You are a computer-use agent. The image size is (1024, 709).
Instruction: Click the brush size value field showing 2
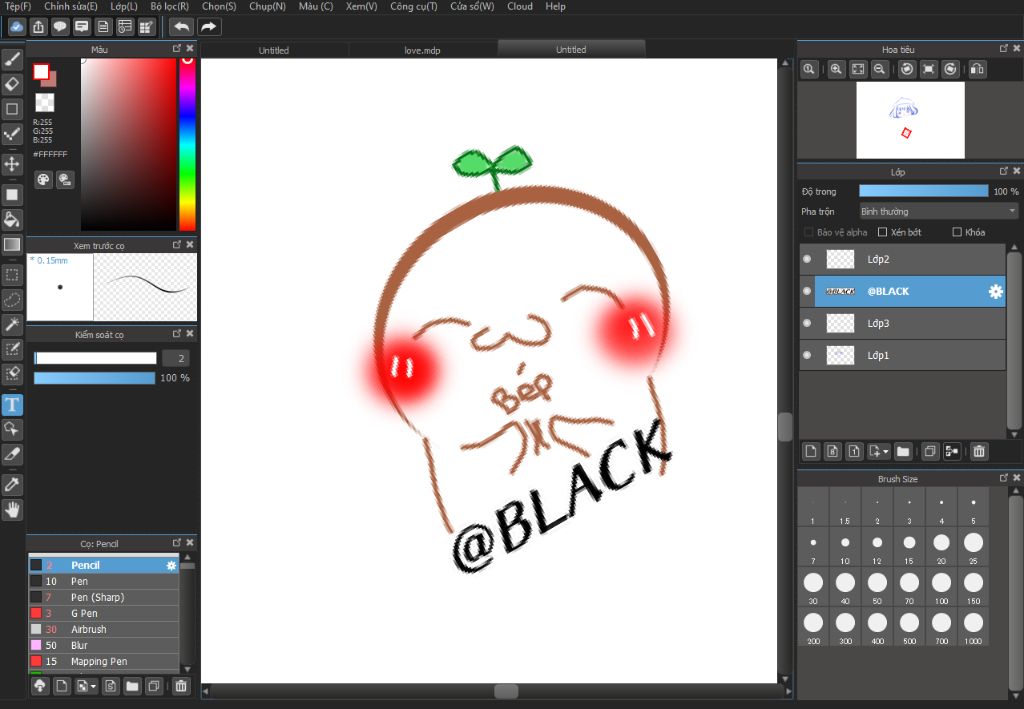pyautogui.click(x=176, y=358)
